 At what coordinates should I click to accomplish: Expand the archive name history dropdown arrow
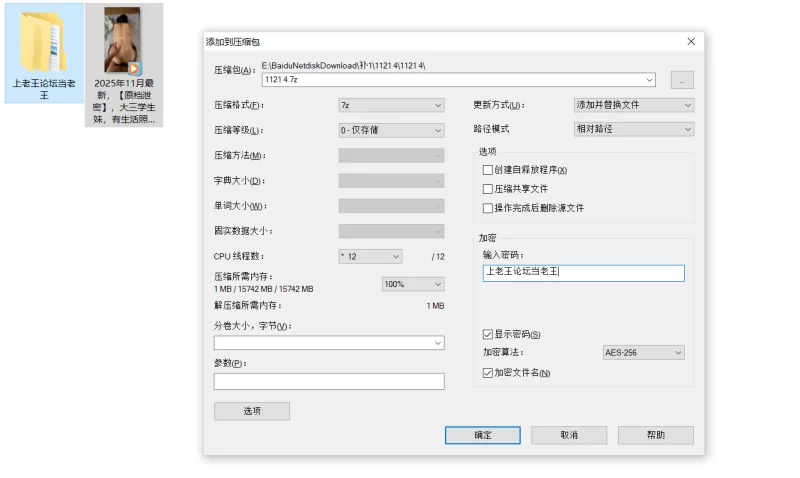(x=649, y=80)
